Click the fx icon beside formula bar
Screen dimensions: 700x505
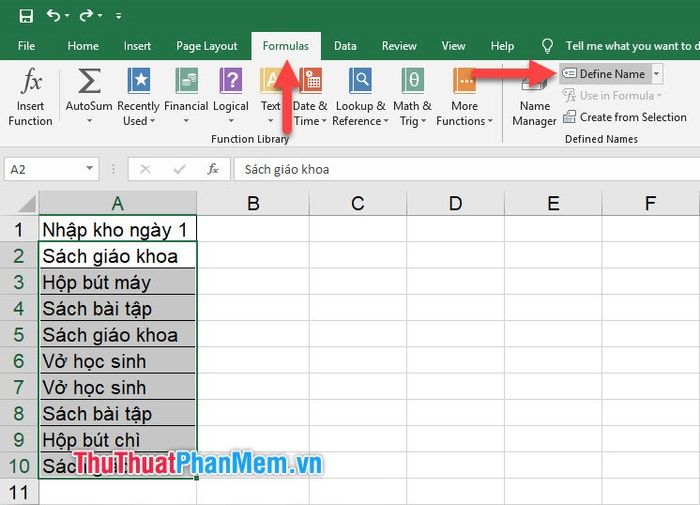click(x=213, y=169)
